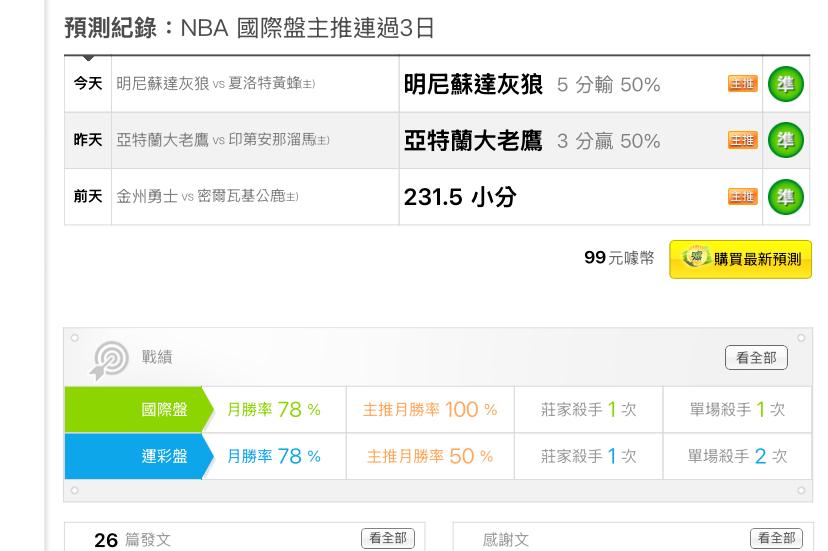Image resolution: width=828 pixels, height=551 pixels.
Task: Select the 運彩盤 tab
Action: (x=139, y=456)
